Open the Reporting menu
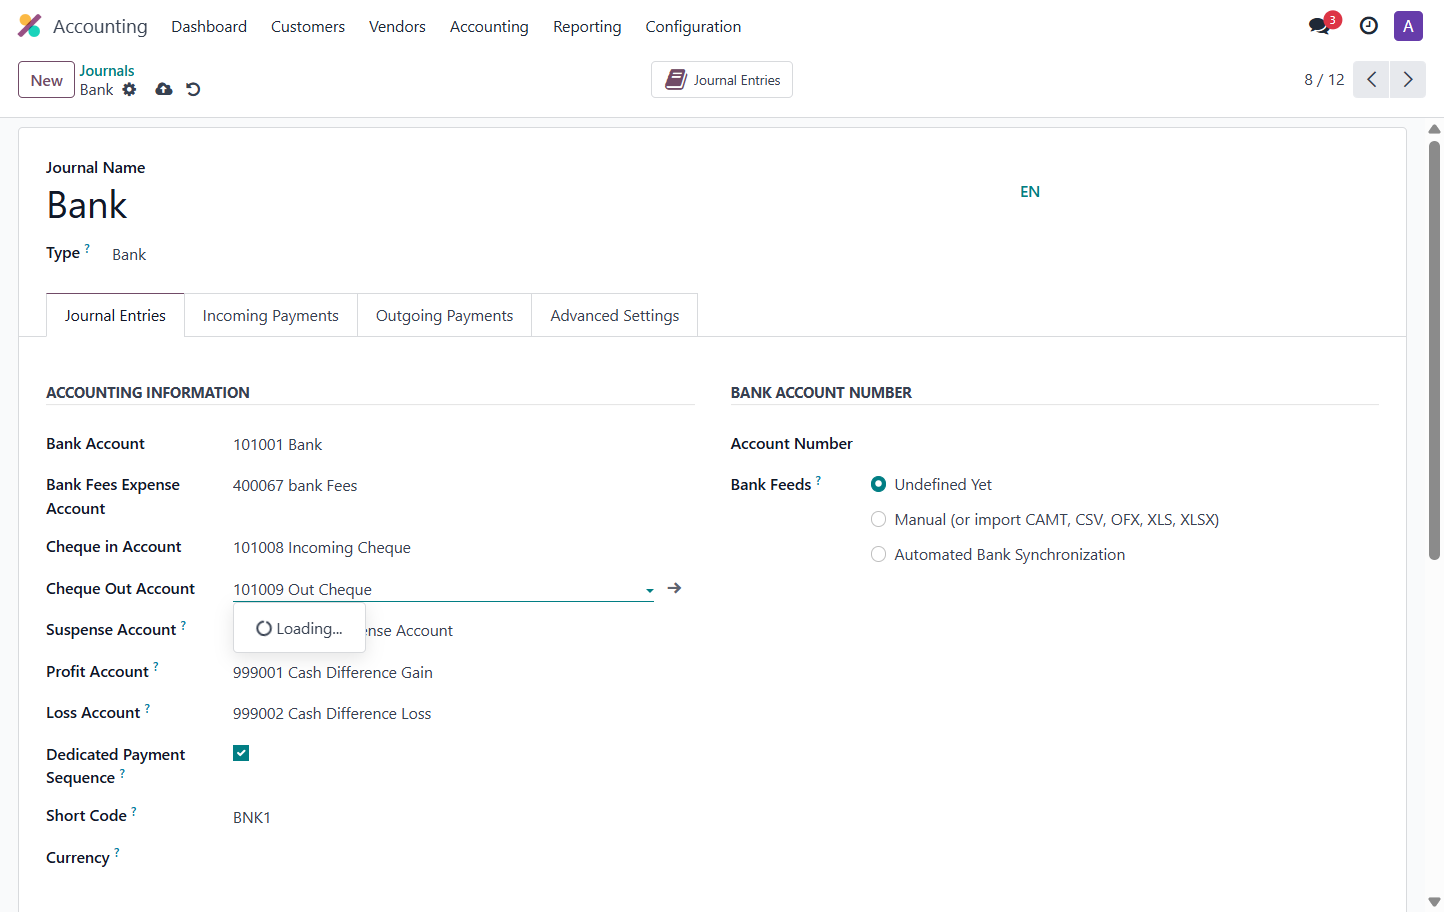The image size is (1444, 912). tap(587, 27)
